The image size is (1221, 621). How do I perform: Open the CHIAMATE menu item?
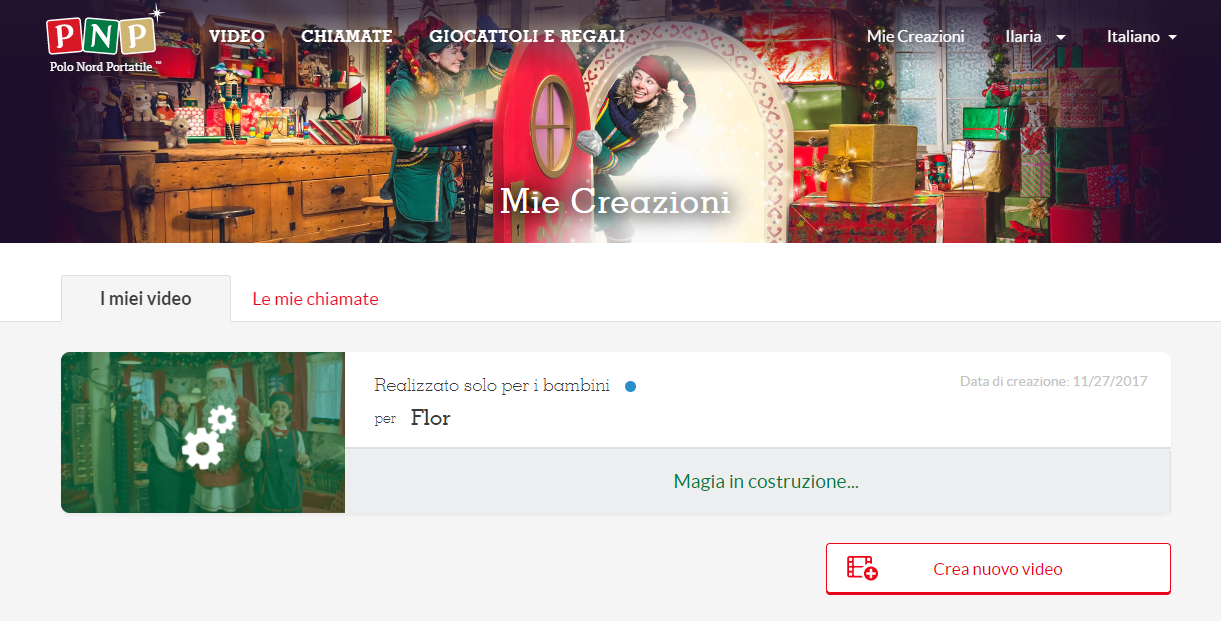click(347, 36)
